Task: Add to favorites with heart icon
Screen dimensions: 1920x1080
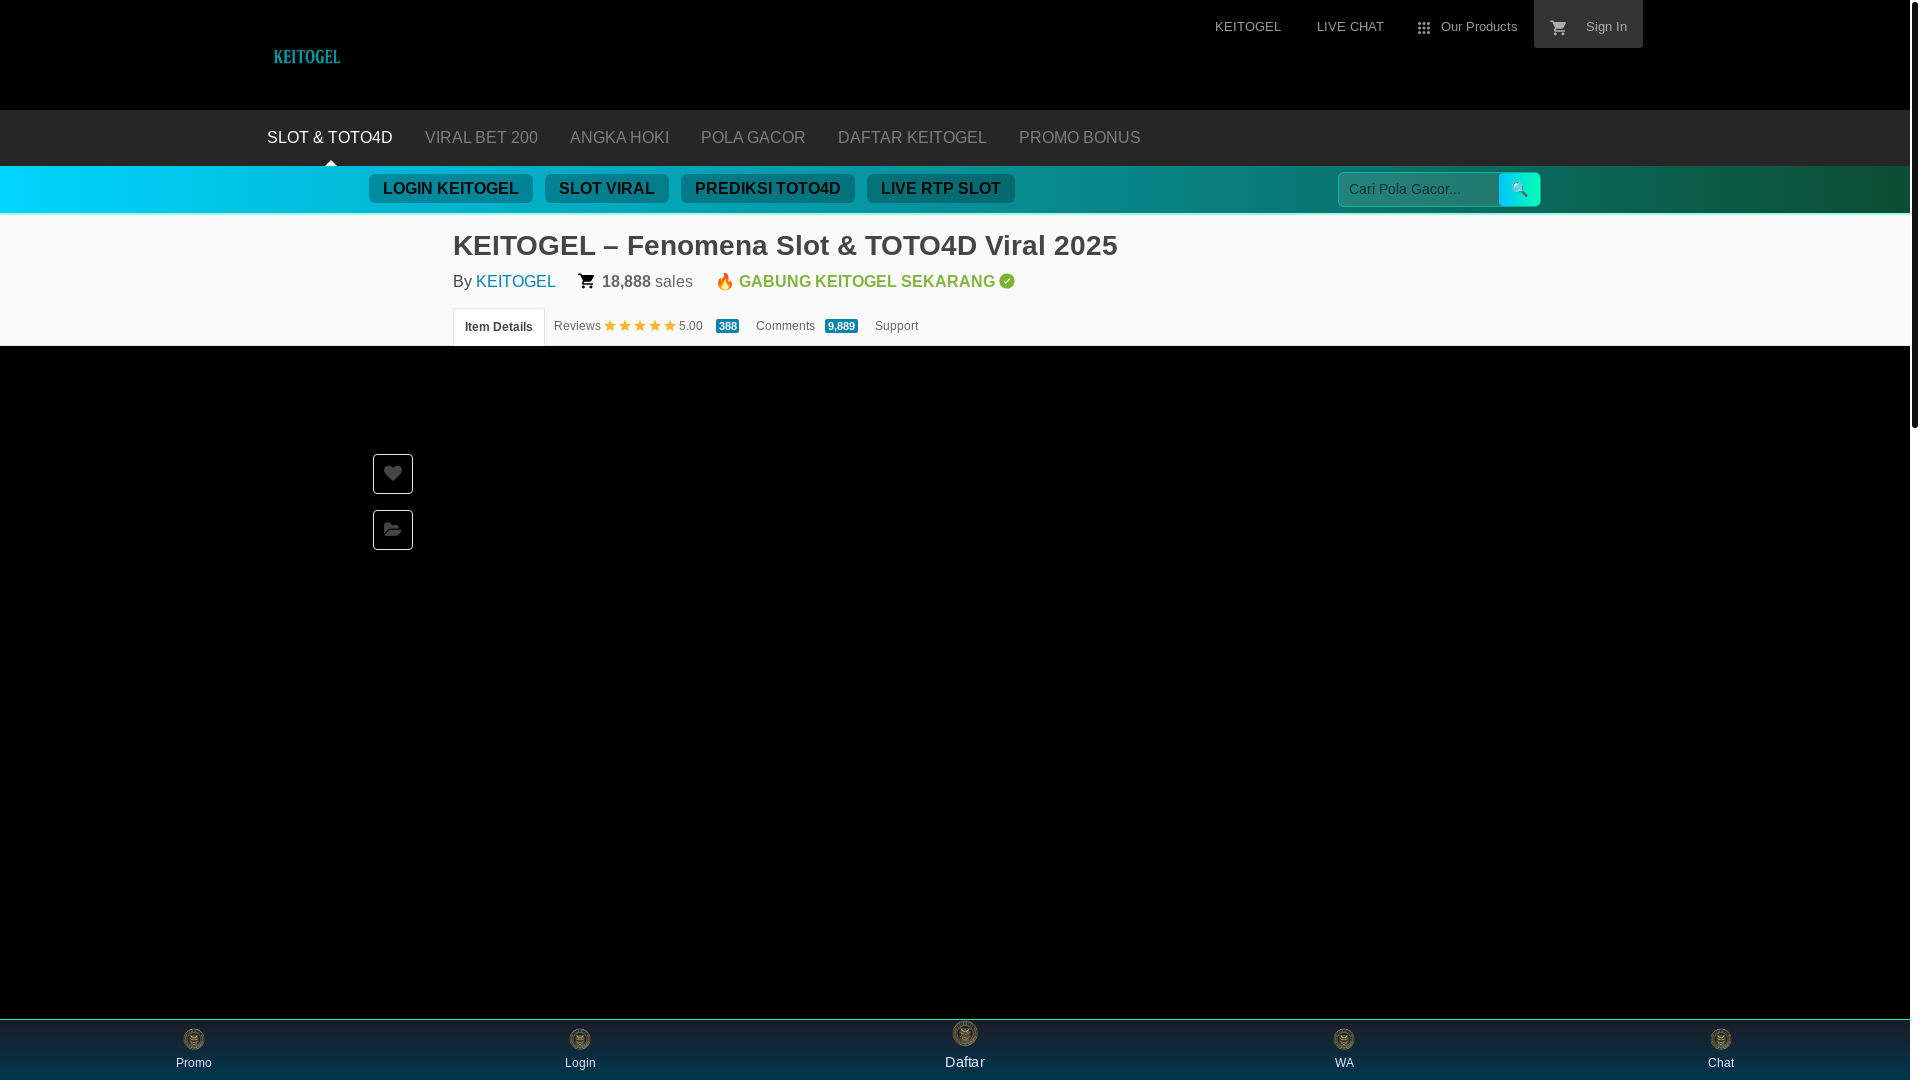Action: [x=393, y=474]
